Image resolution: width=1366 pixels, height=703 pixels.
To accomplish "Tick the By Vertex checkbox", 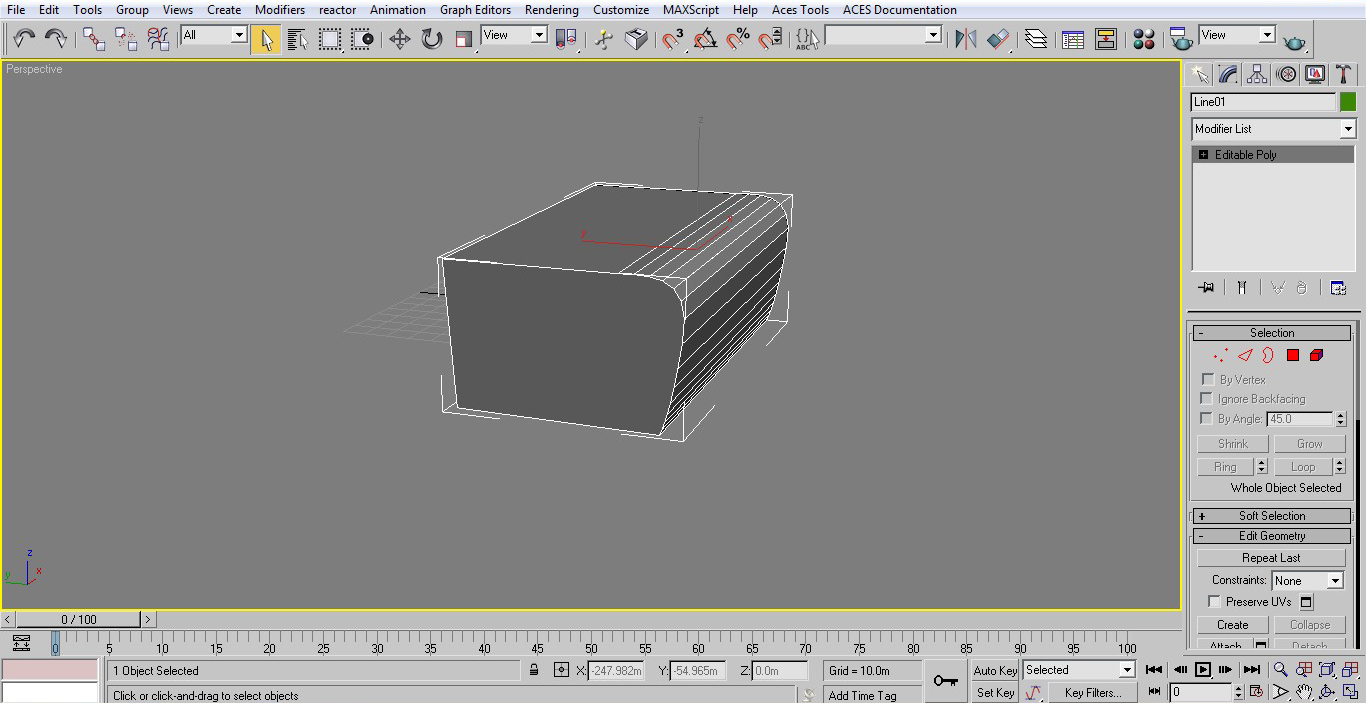I will click(1207, 380).
